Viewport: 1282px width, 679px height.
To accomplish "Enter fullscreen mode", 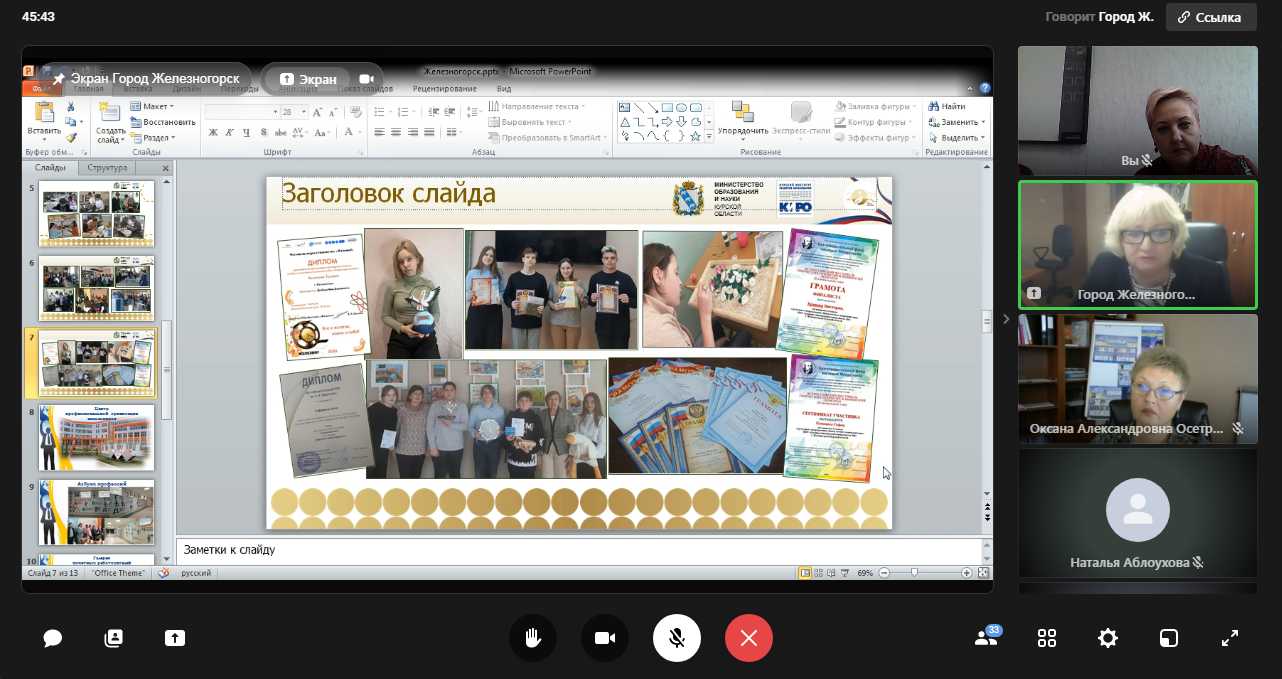I will click(1230, 638).
